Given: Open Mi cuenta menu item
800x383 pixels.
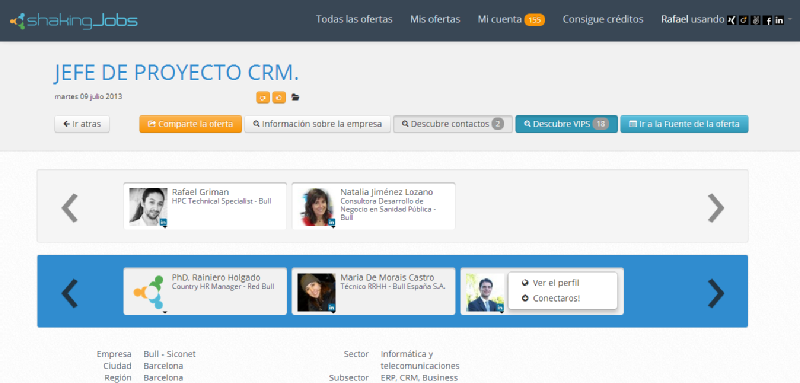Looking at the screenshot, I should 500,19.
